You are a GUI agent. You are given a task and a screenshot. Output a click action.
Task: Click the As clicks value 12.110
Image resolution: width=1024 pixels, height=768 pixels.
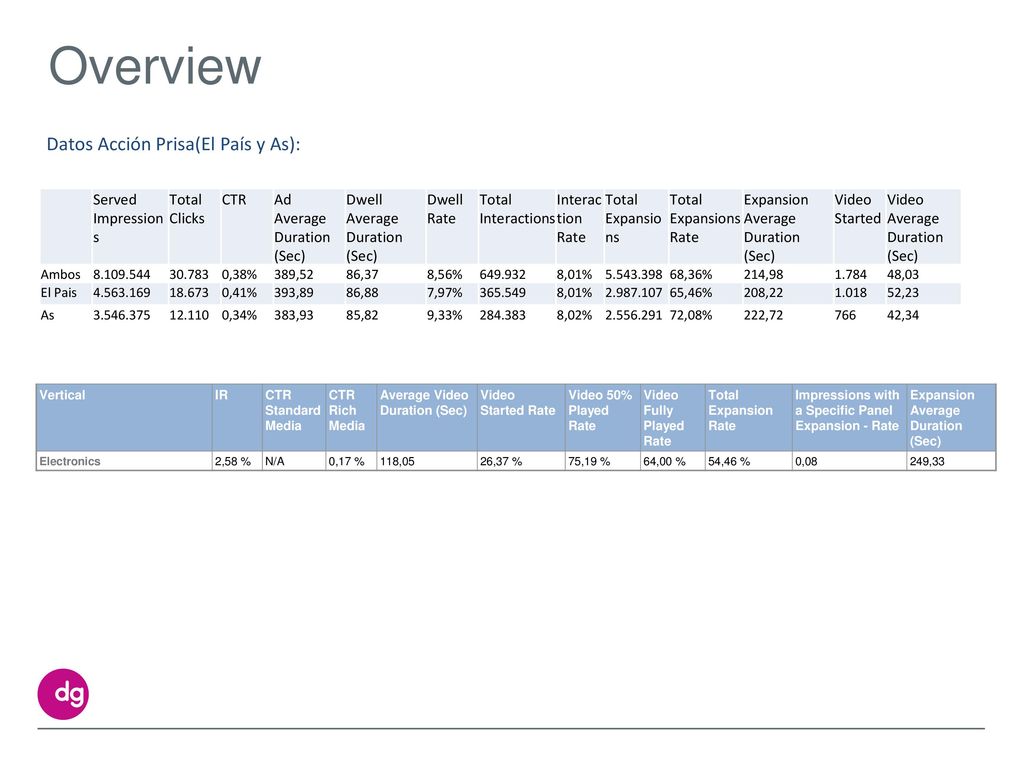point(189,315)
